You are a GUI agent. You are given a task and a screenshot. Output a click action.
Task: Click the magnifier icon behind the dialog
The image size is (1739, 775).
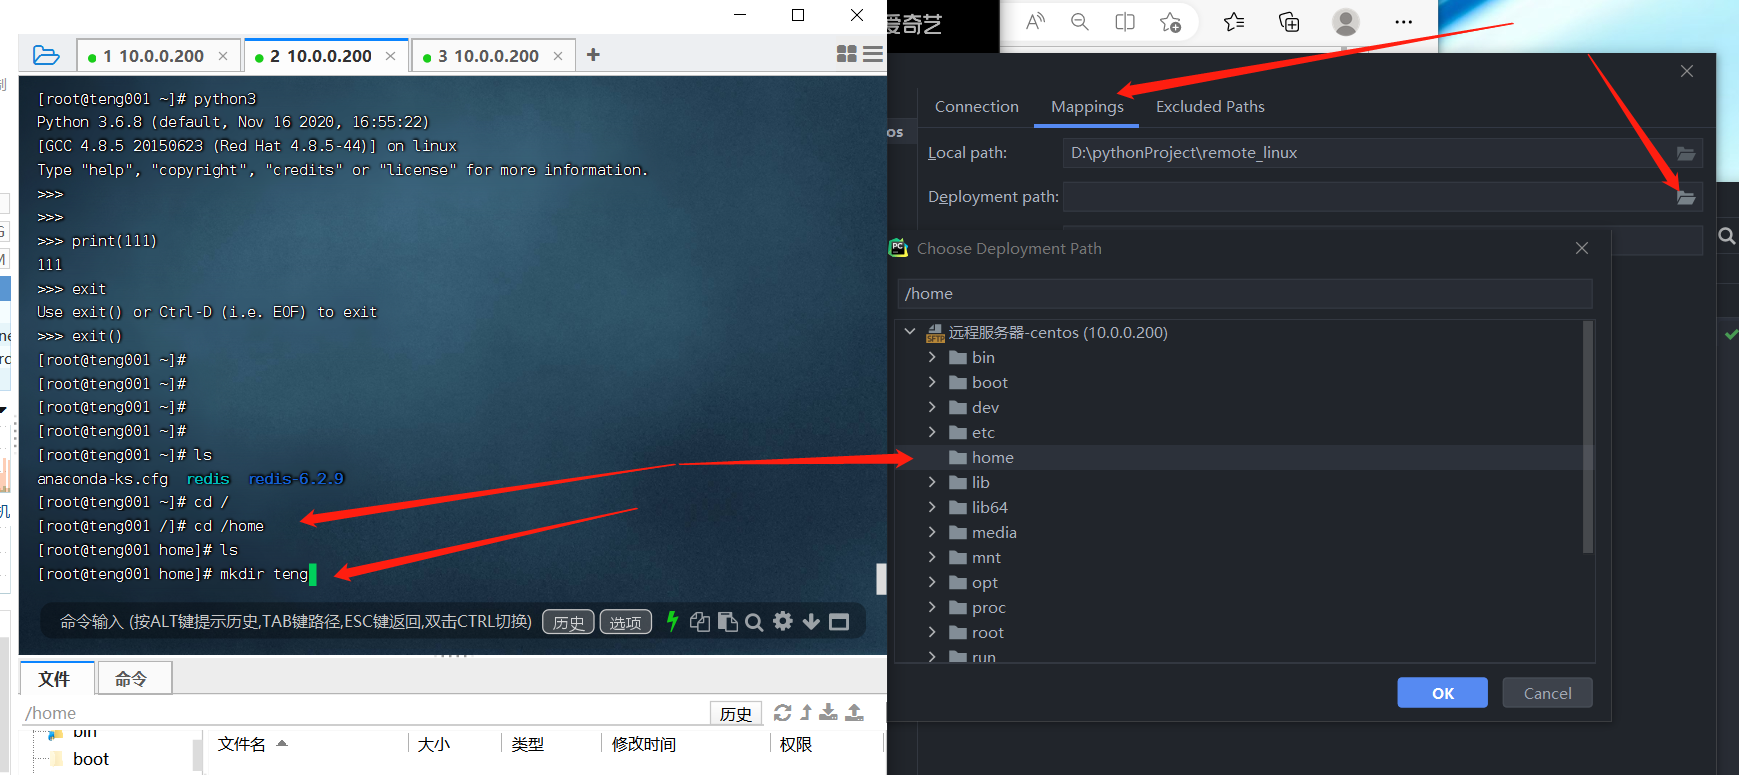tap(1727, 236)
